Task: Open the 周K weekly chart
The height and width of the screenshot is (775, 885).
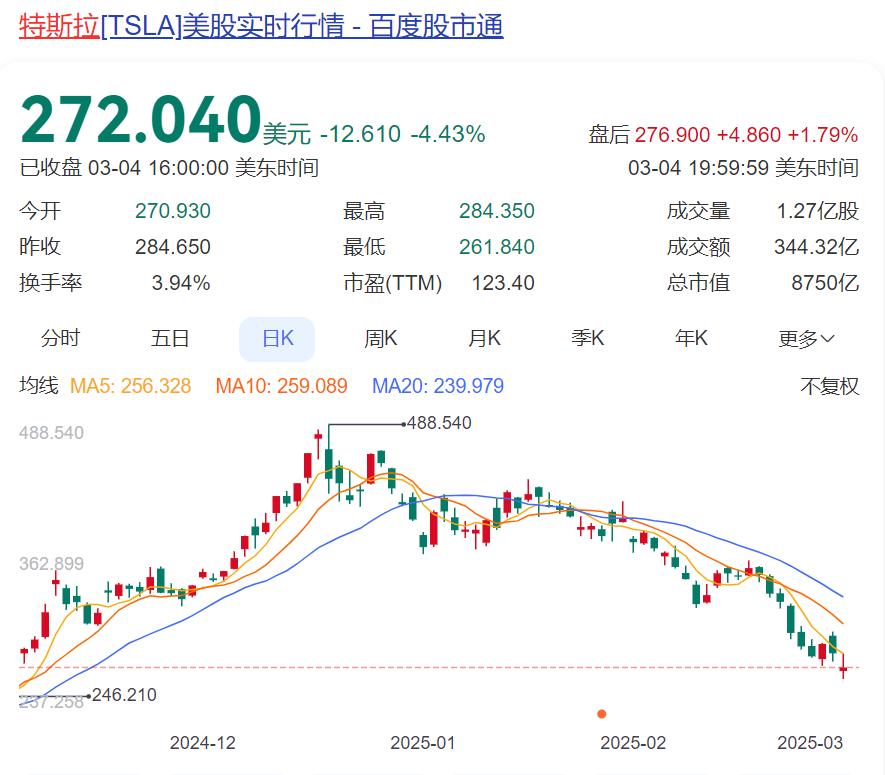Action: 381,338
